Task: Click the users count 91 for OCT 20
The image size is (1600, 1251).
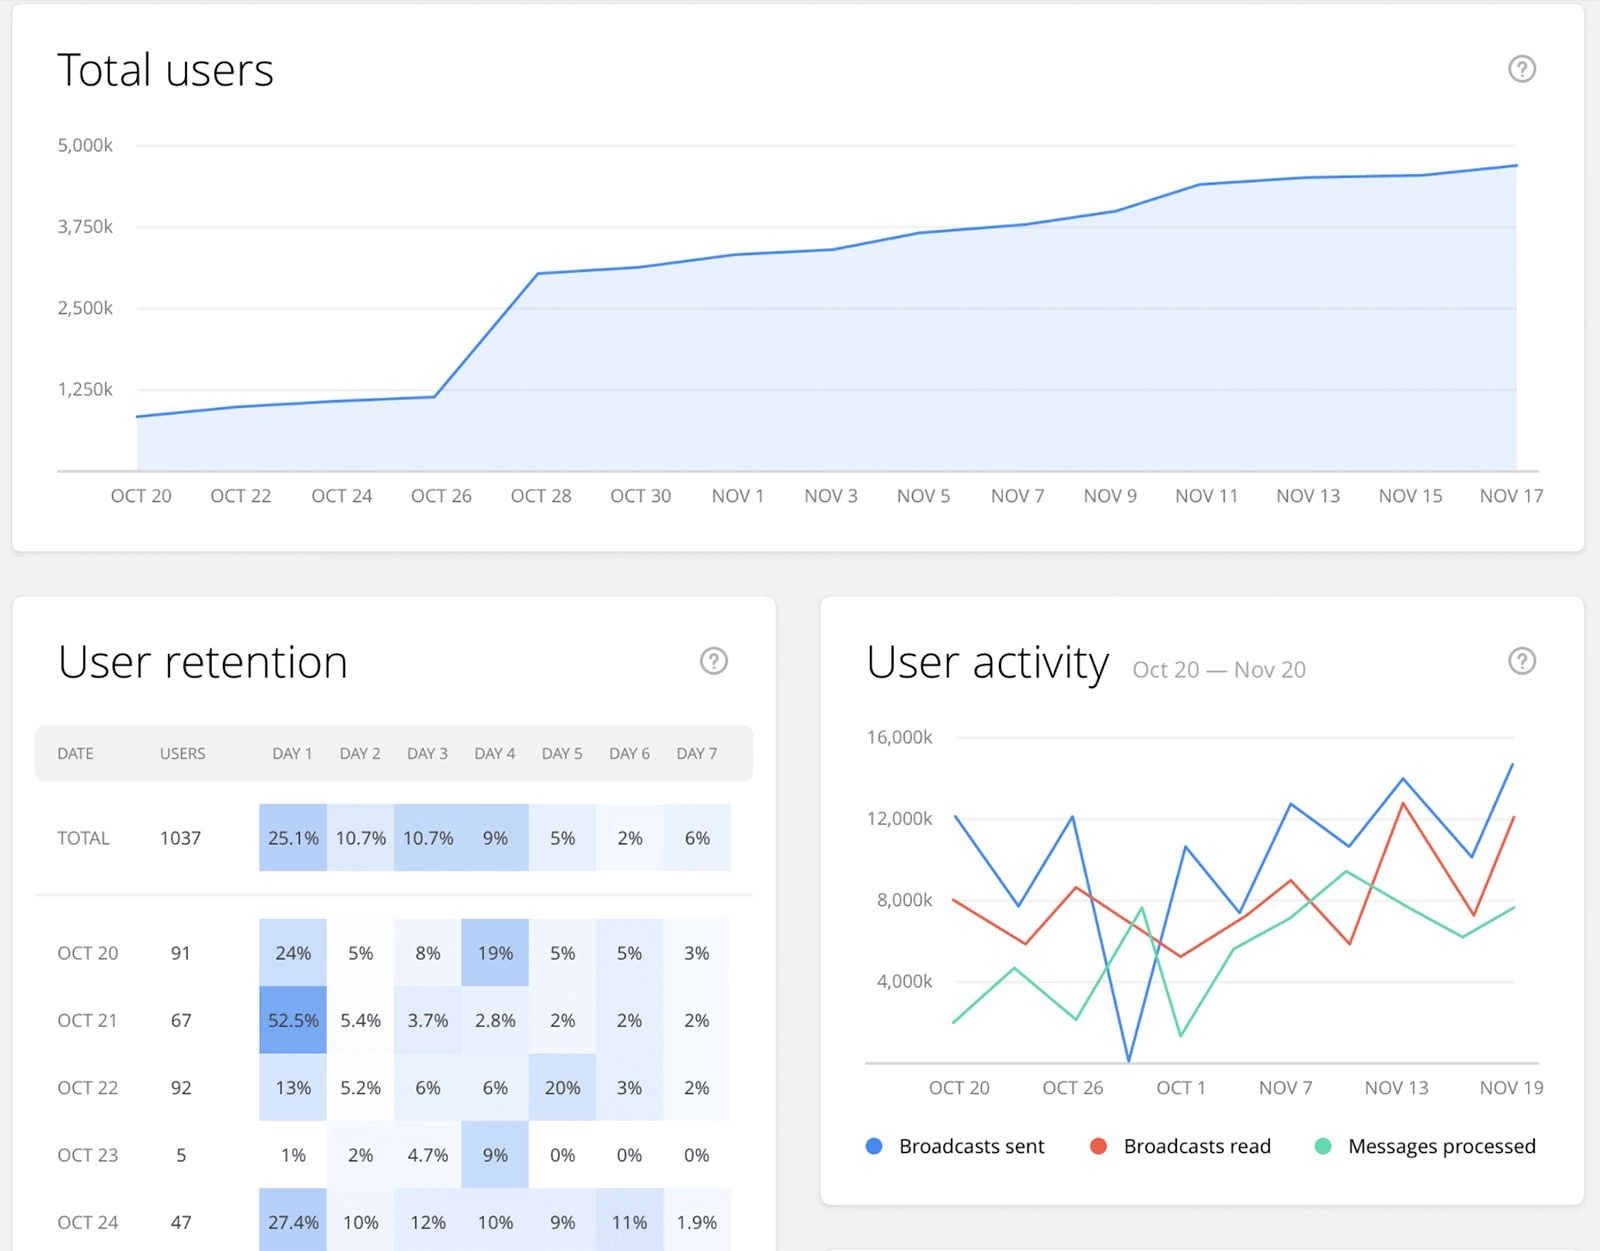Action: click(180, 953)
